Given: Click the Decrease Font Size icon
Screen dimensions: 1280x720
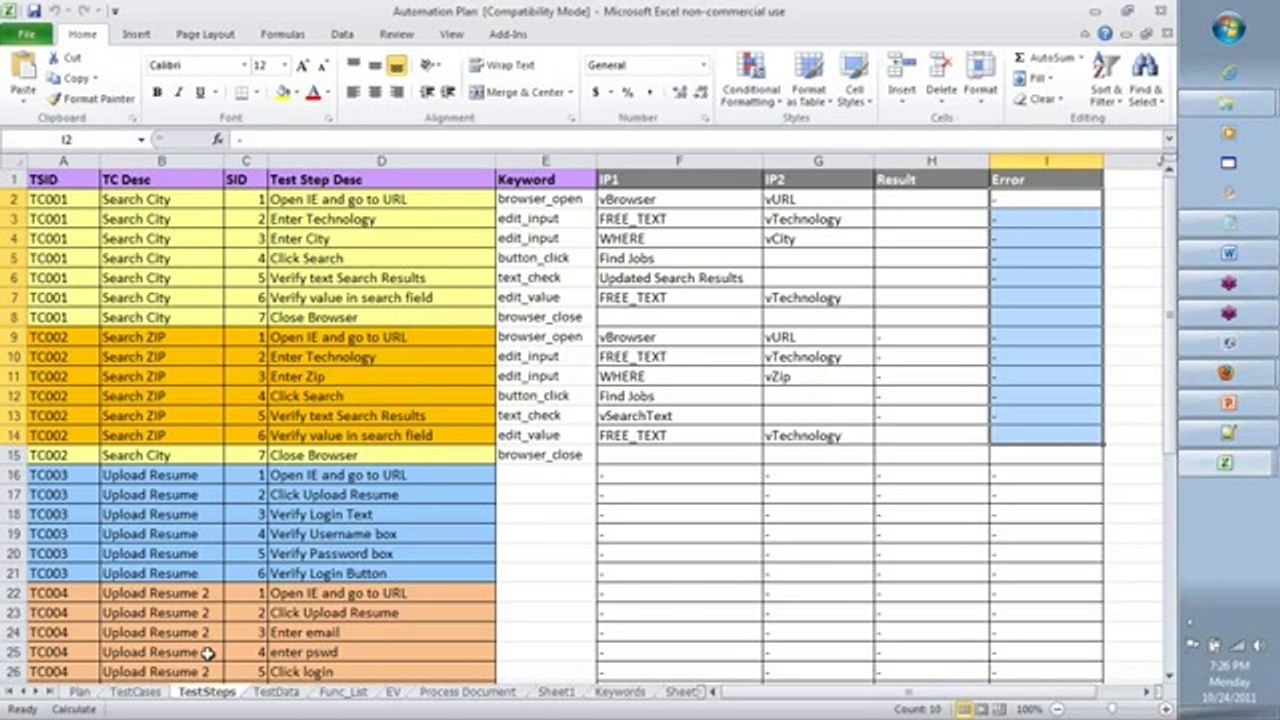Looking at the screenshot, I should [324, 65].
